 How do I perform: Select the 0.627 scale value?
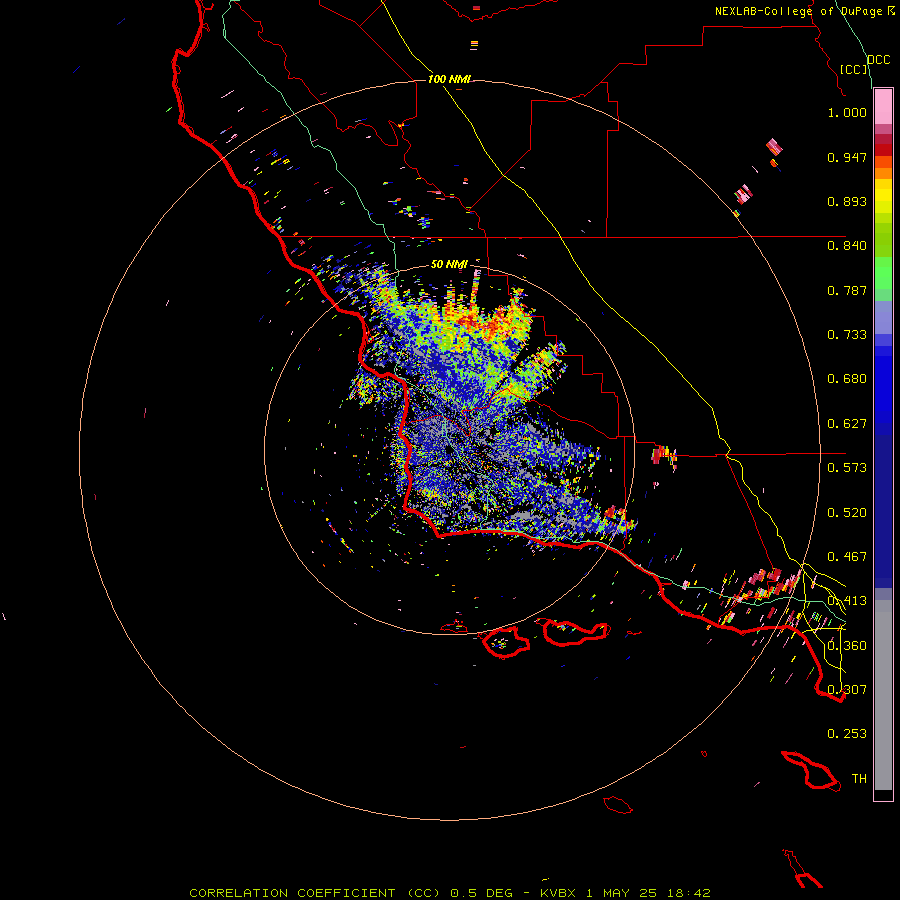pos(847,424)
